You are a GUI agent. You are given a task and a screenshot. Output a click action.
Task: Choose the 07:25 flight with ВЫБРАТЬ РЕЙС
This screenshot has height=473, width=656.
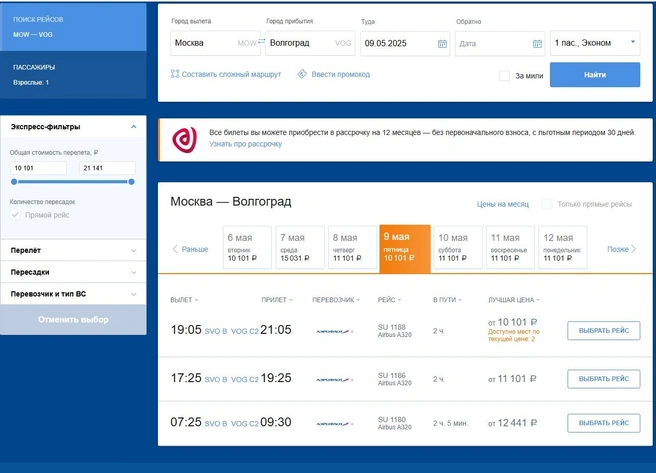604,423
